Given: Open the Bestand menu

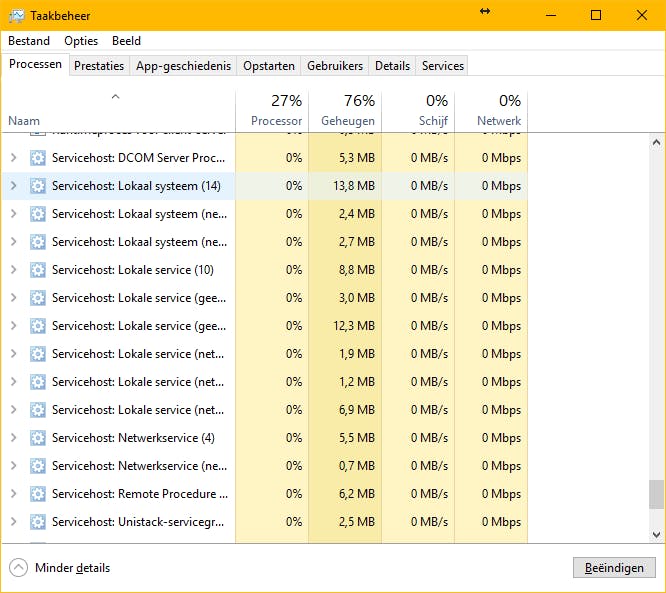Looking at the screenshot, I should (29, 41).
